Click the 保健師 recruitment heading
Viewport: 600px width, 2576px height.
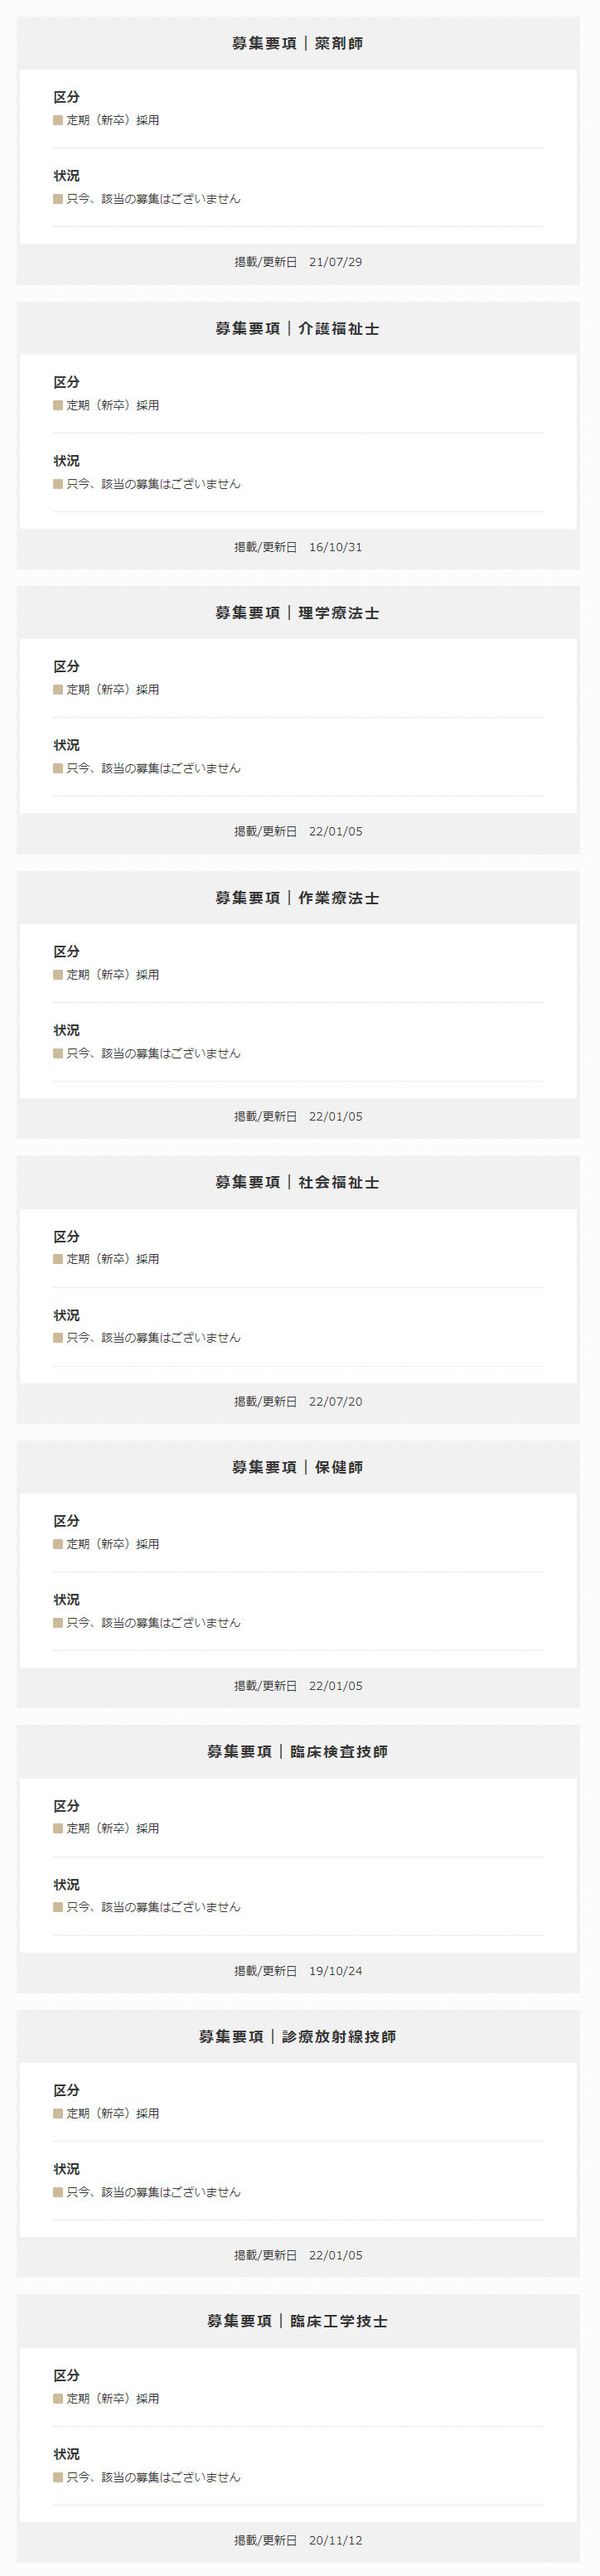click(x=298, y=1467)
